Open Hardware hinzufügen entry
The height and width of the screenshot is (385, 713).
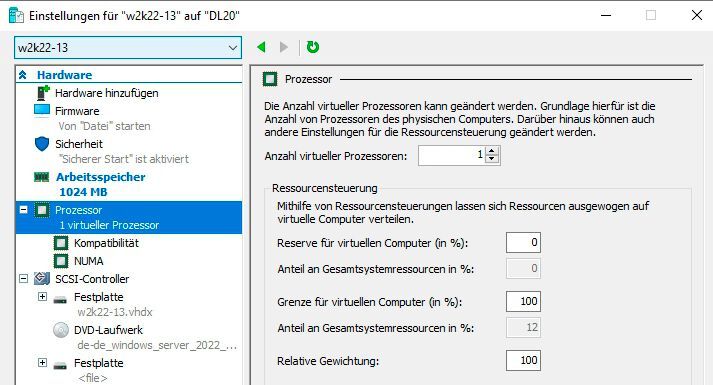tap(106, 93)
